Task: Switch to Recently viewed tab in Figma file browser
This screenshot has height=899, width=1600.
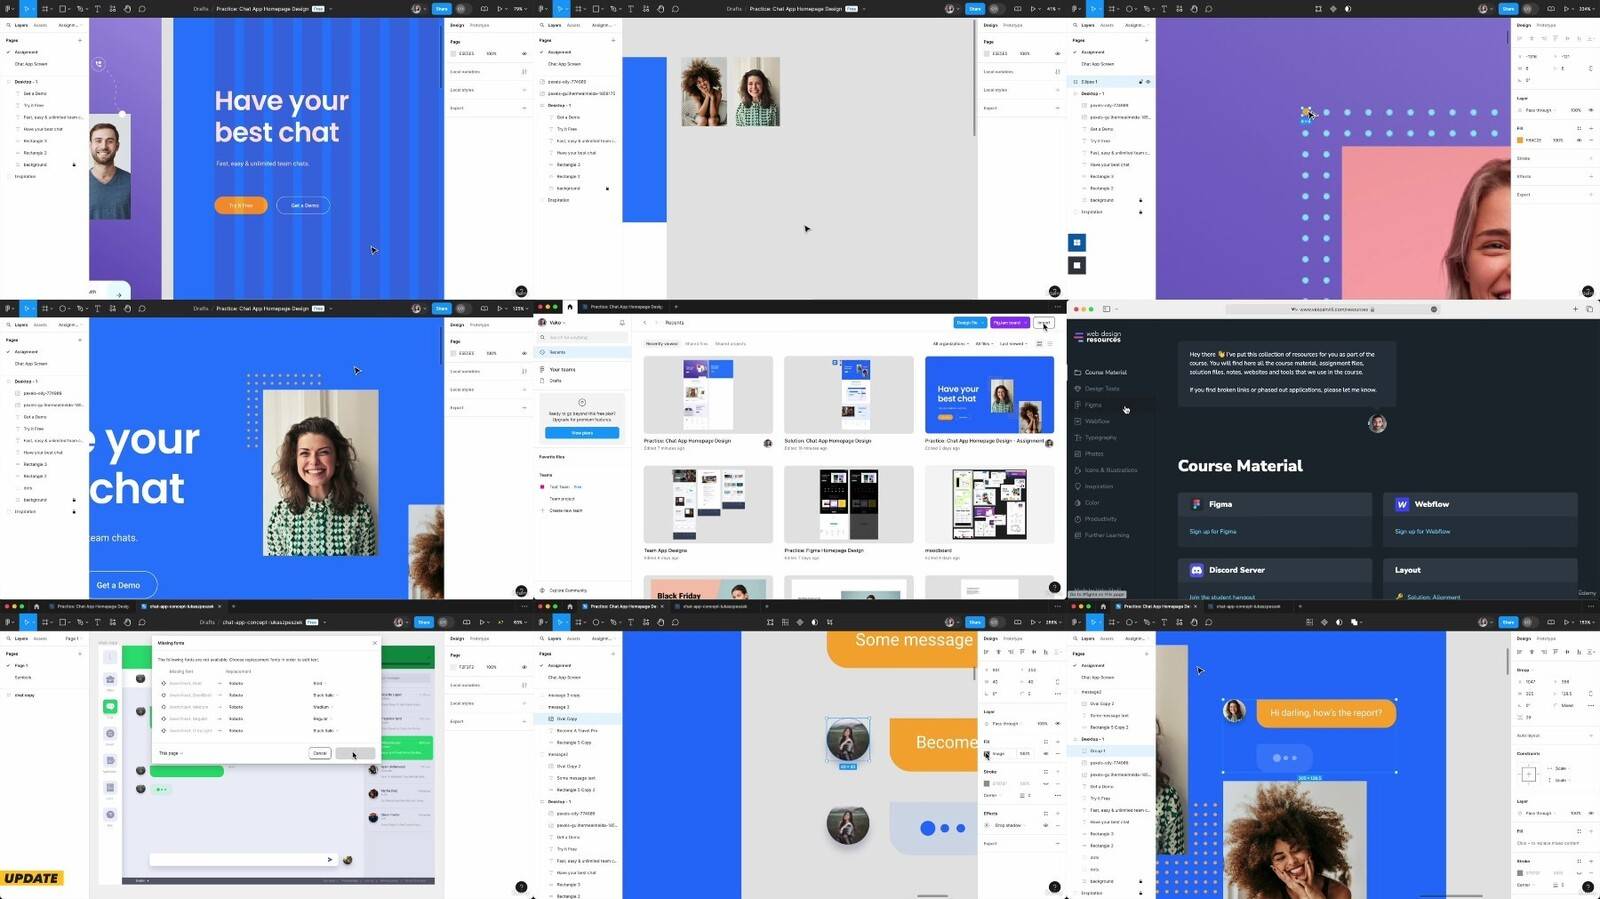Action: coord(661,344)
